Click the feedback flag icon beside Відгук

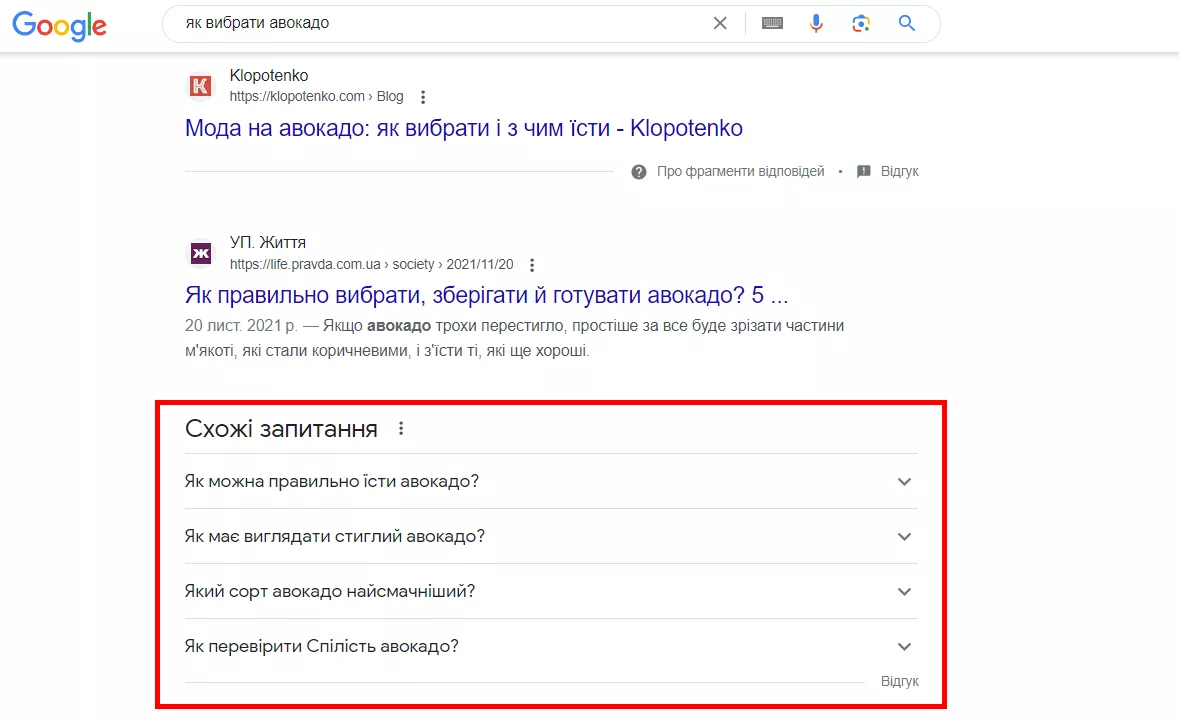pyautogui.click(x=864, y=171)
